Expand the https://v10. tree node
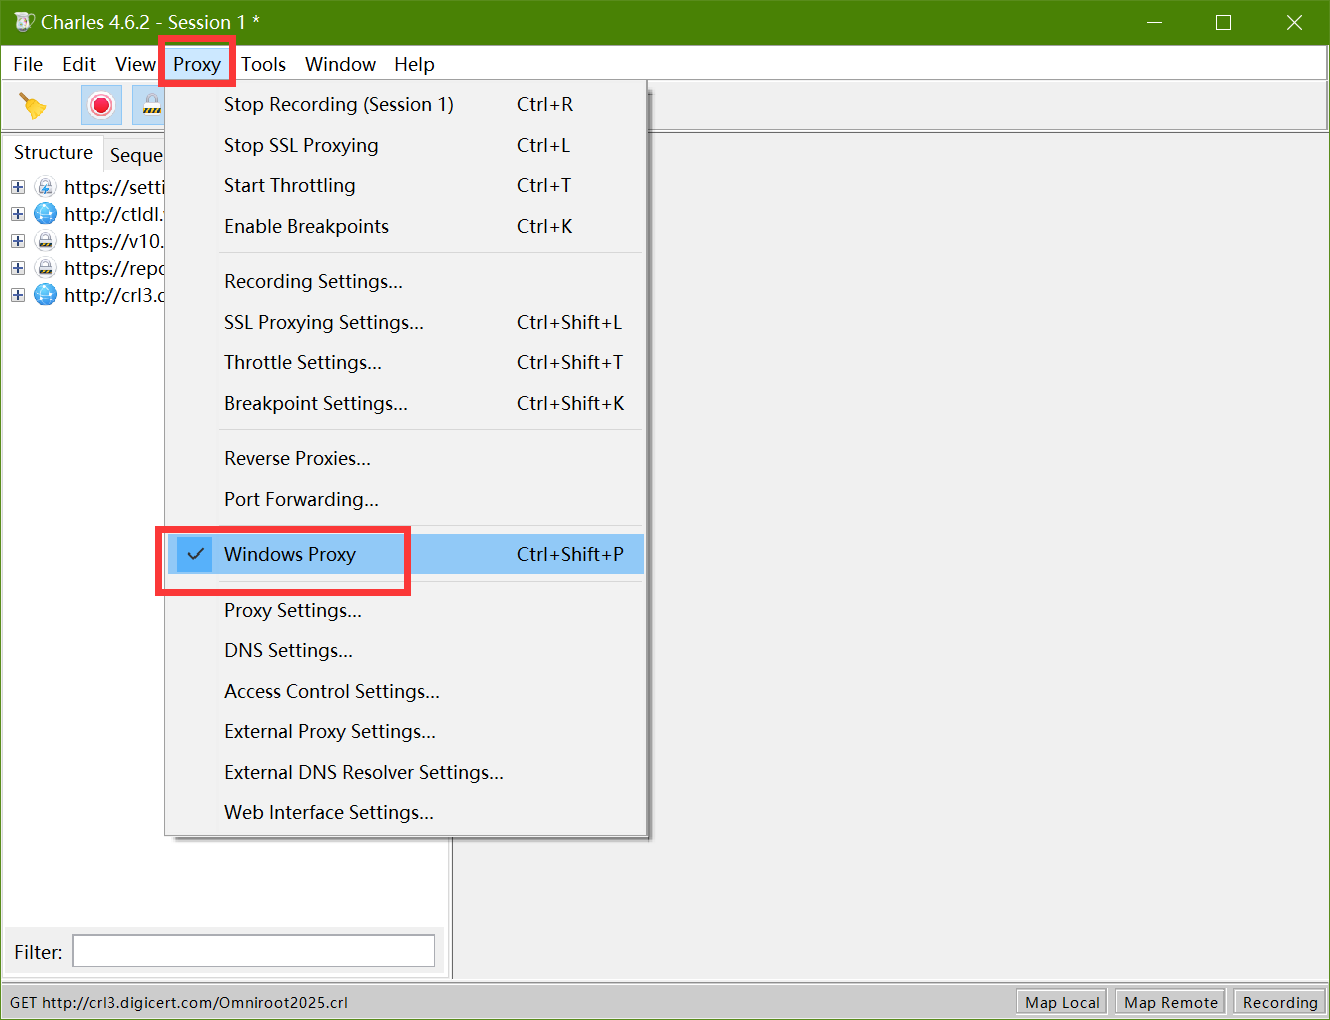Viewport: 1330px width, 1020px height. pos(18,241)
